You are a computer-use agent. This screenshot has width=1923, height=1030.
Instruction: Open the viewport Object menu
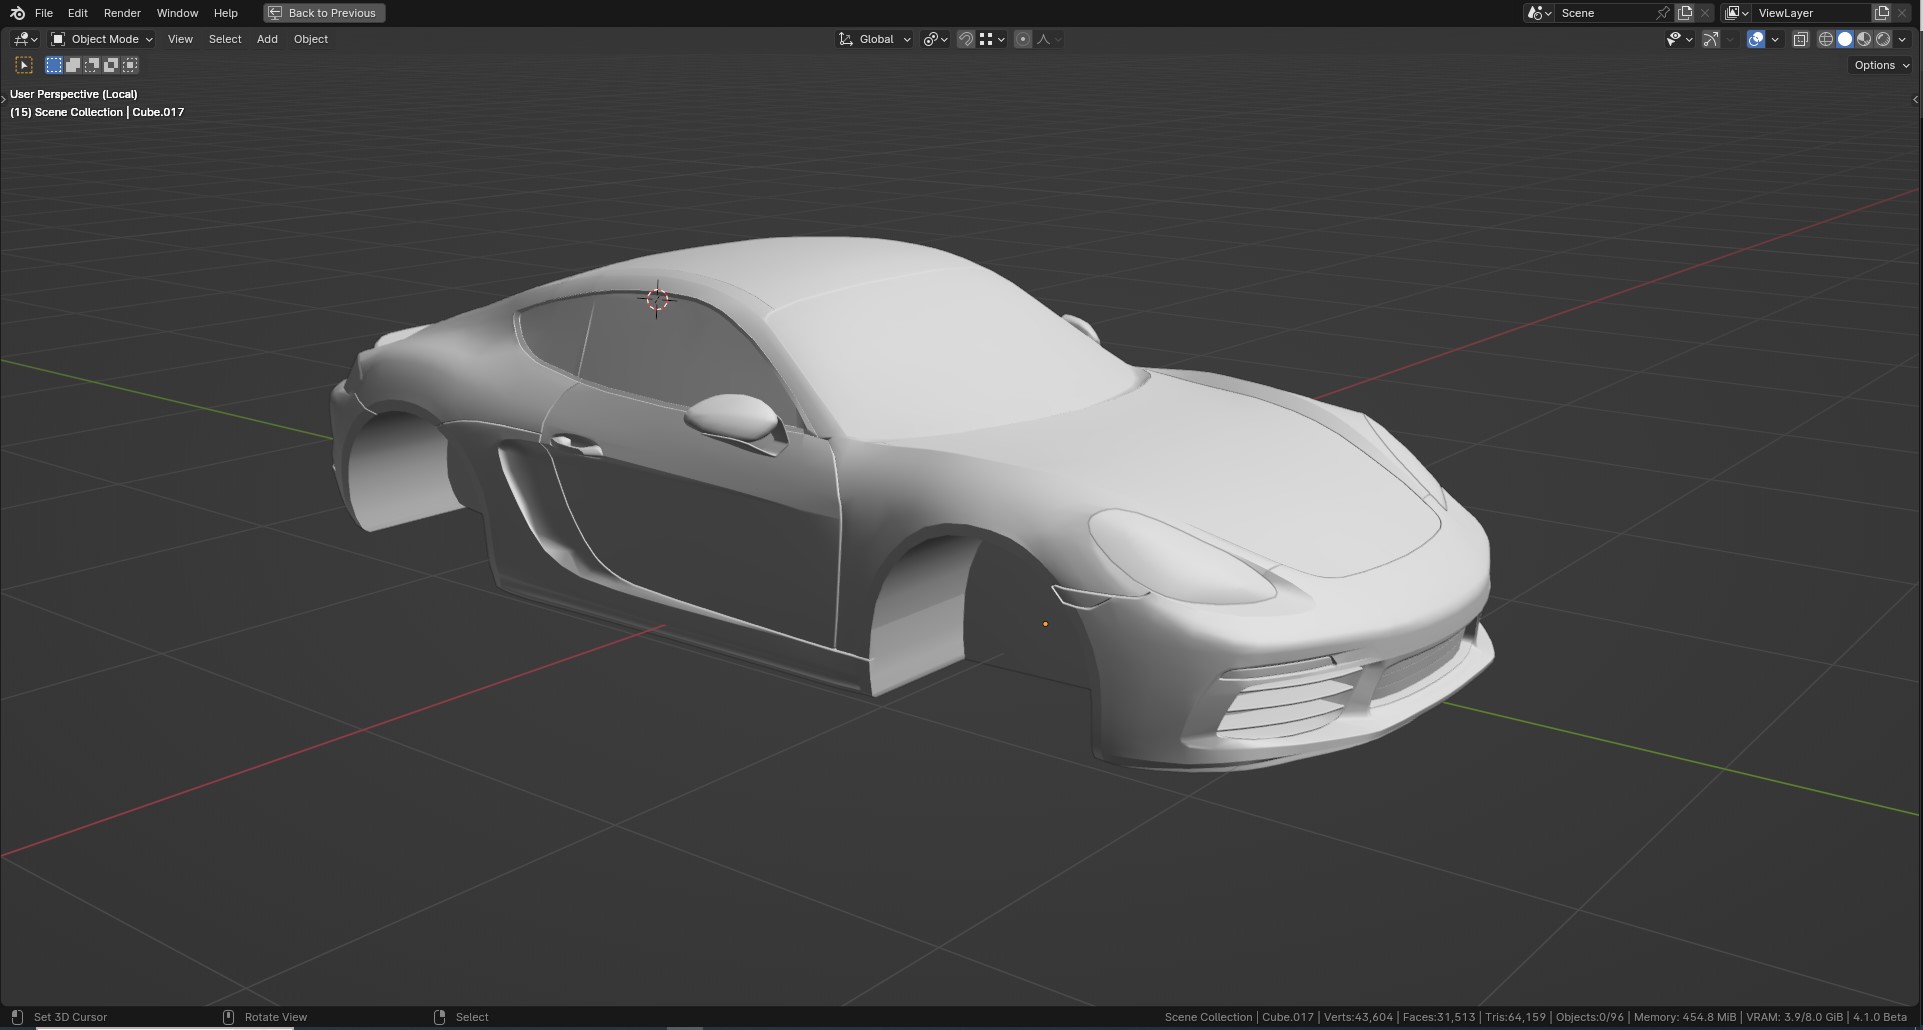(311, 39)
